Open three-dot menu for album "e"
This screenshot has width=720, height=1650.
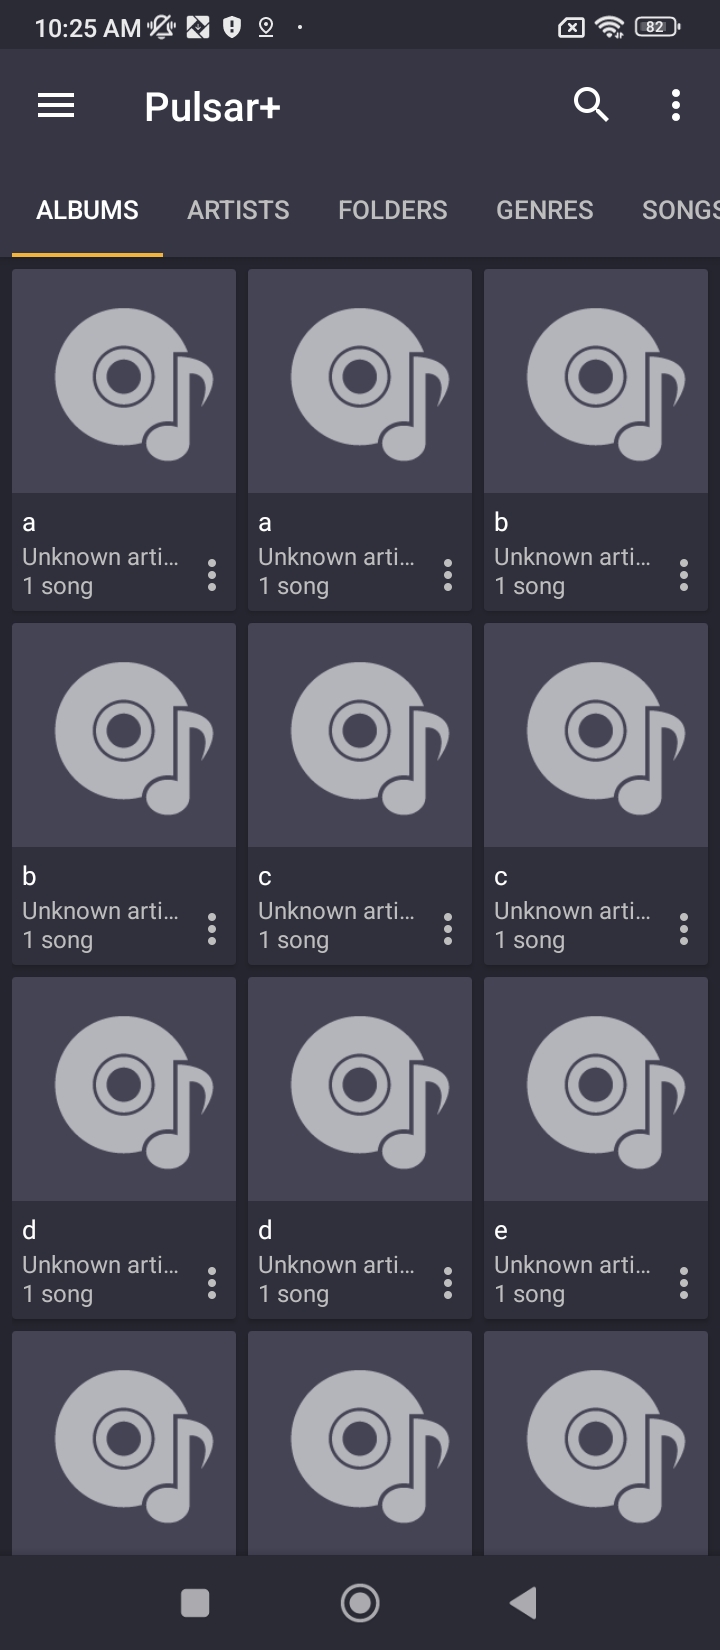click(684, 1283)
